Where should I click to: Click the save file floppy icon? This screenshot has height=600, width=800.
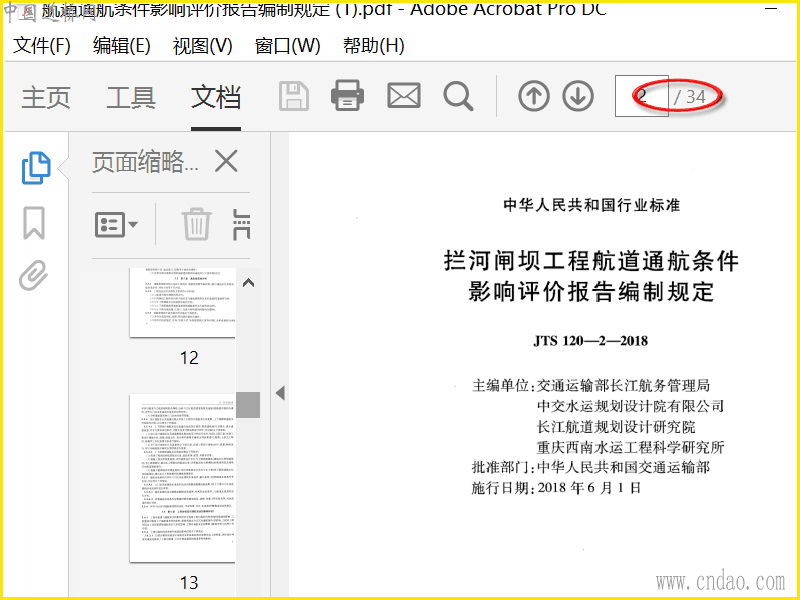294,96
